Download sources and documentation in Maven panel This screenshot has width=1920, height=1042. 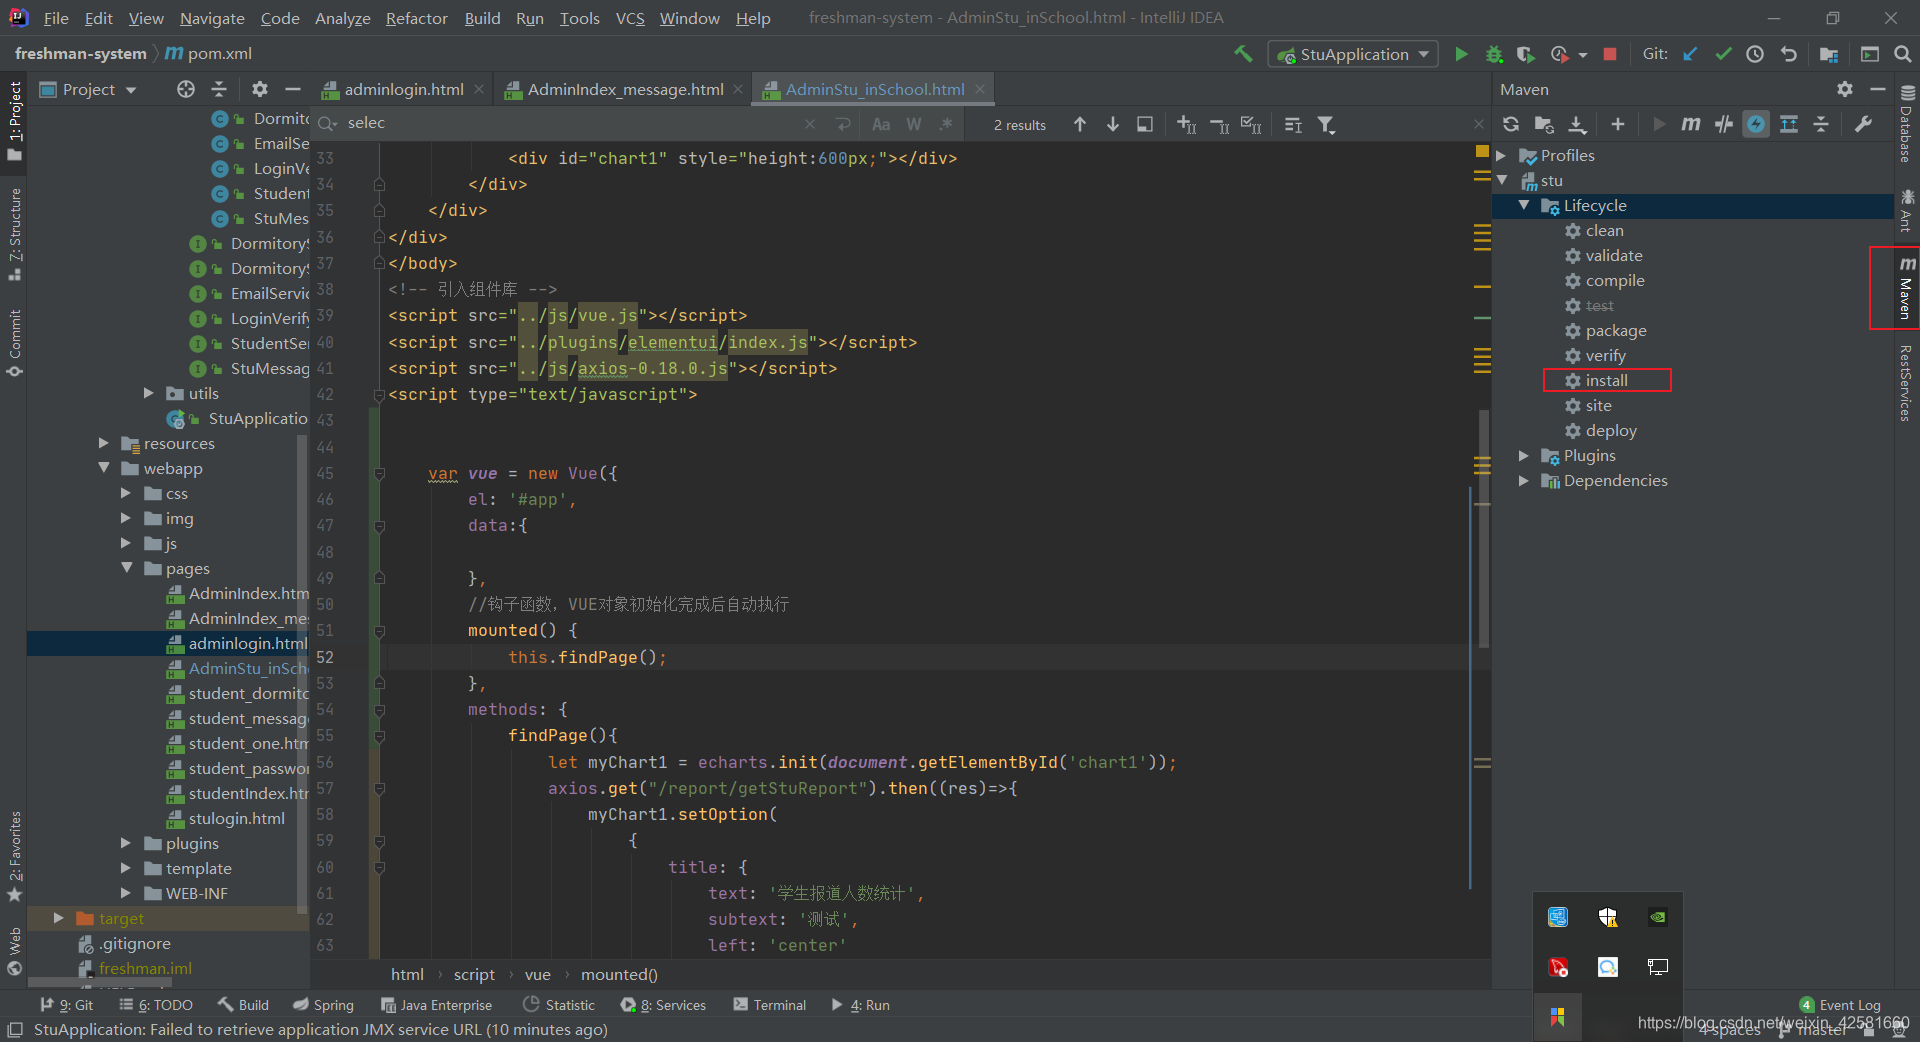tap(1577, 124)
